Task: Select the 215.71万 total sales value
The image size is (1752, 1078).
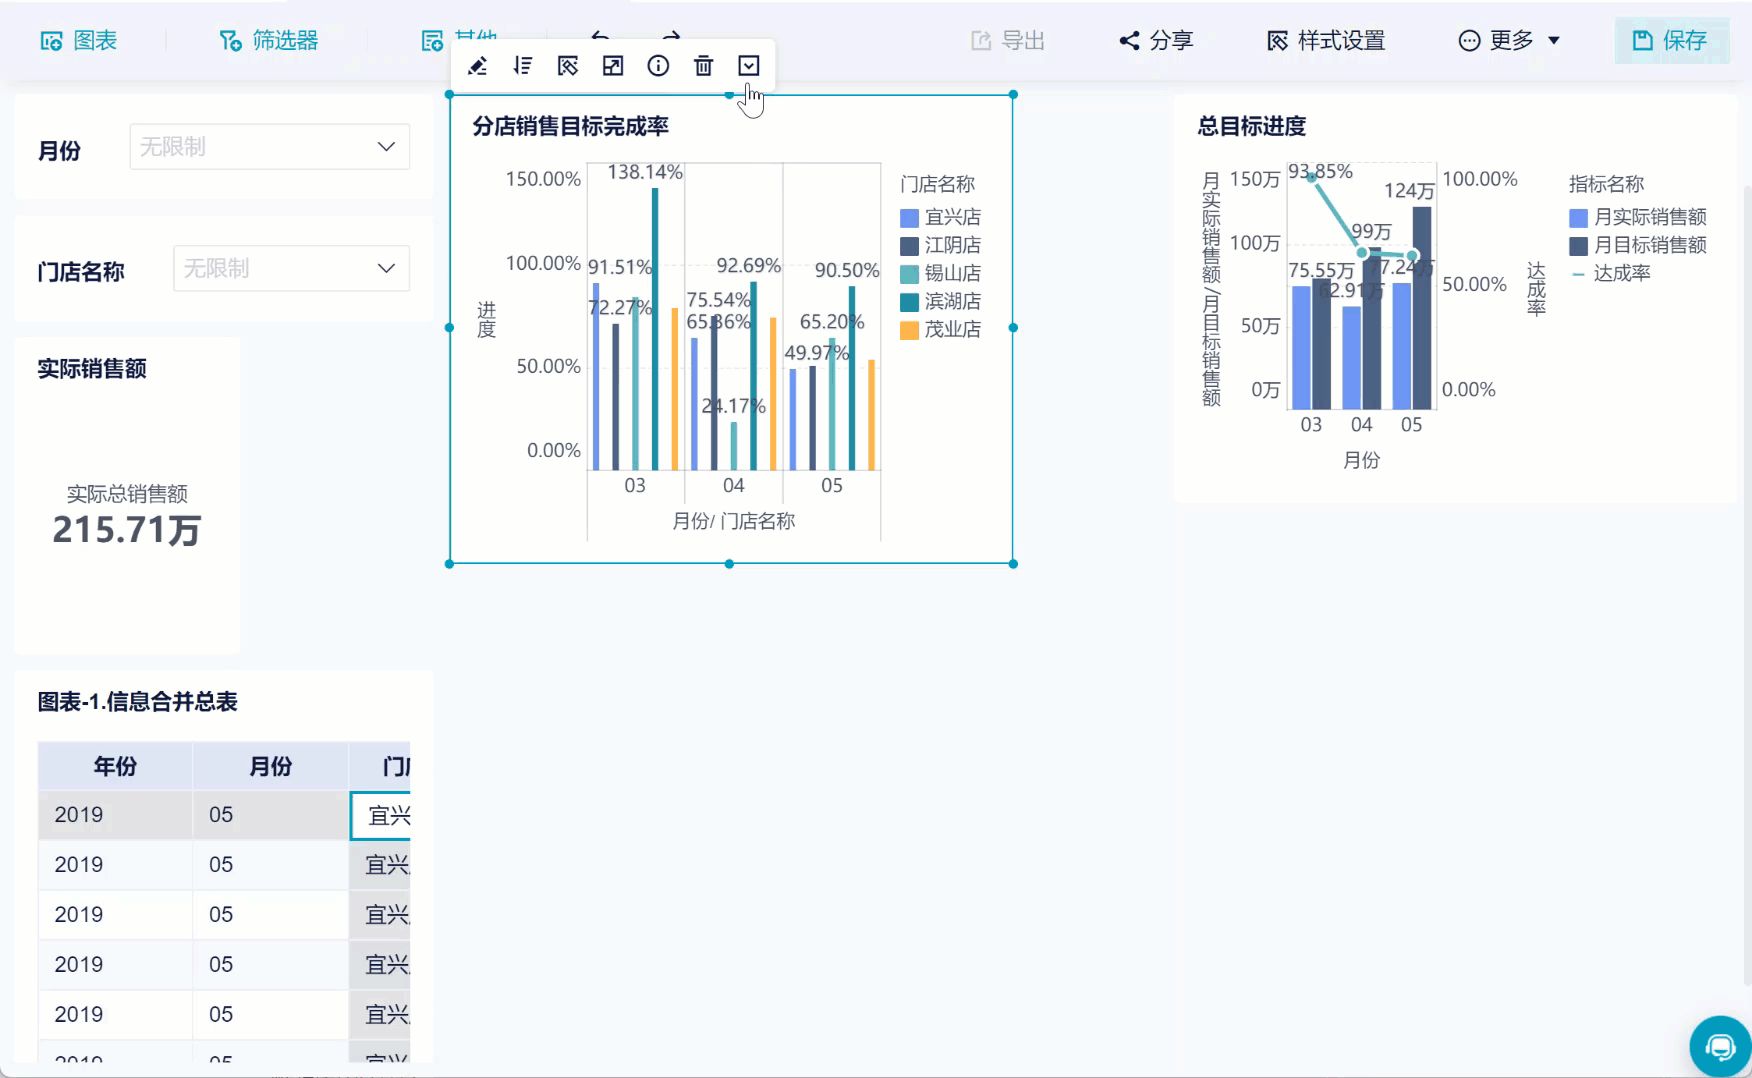Action: (127, 530)
